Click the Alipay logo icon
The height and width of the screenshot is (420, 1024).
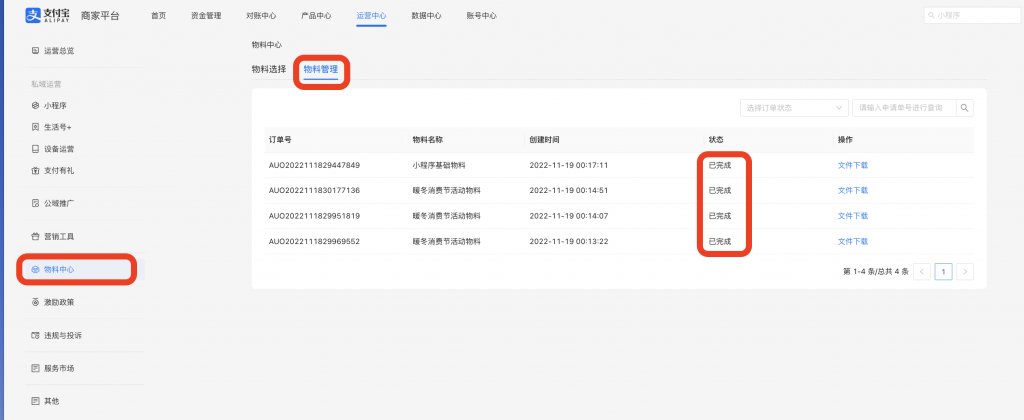coord(33,15)
